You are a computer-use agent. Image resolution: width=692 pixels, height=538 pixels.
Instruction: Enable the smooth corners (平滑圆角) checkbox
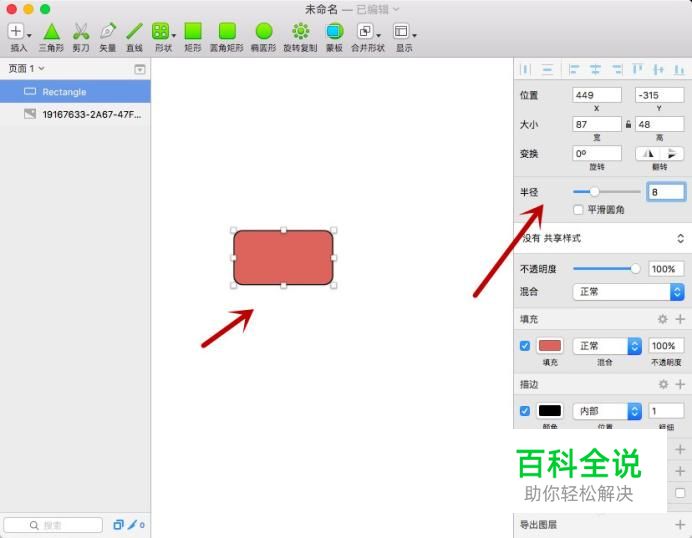[x=578, y=210]
